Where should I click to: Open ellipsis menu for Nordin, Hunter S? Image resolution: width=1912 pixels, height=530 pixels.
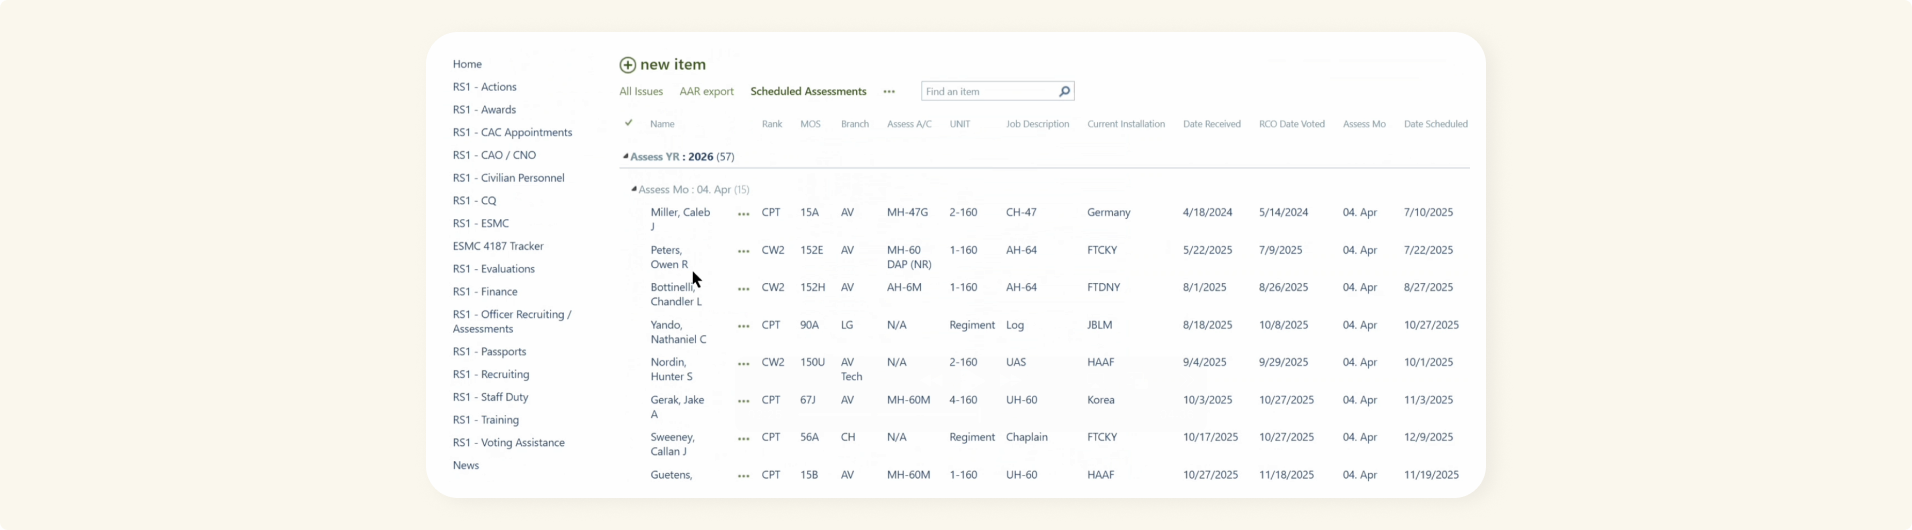click(x=743, y=364)
